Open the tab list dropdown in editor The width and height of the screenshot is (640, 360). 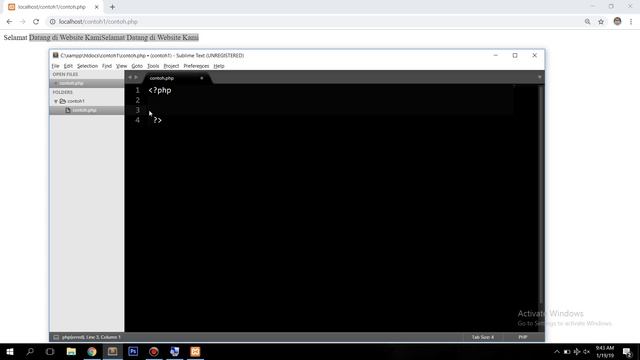[x=540, y=77]
